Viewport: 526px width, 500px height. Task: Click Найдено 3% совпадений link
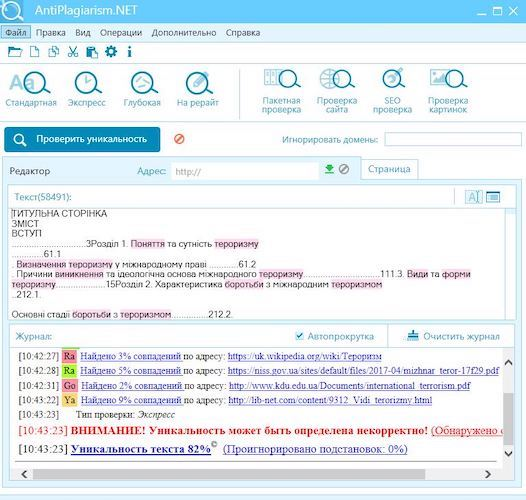click(x=131, y=356)
